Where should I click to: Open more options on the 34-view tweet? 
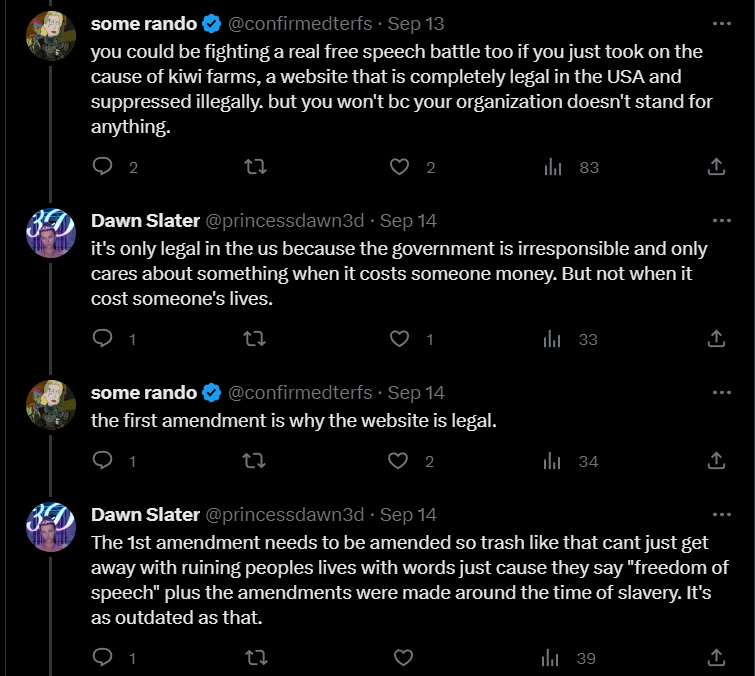click(x=721, y=392)
